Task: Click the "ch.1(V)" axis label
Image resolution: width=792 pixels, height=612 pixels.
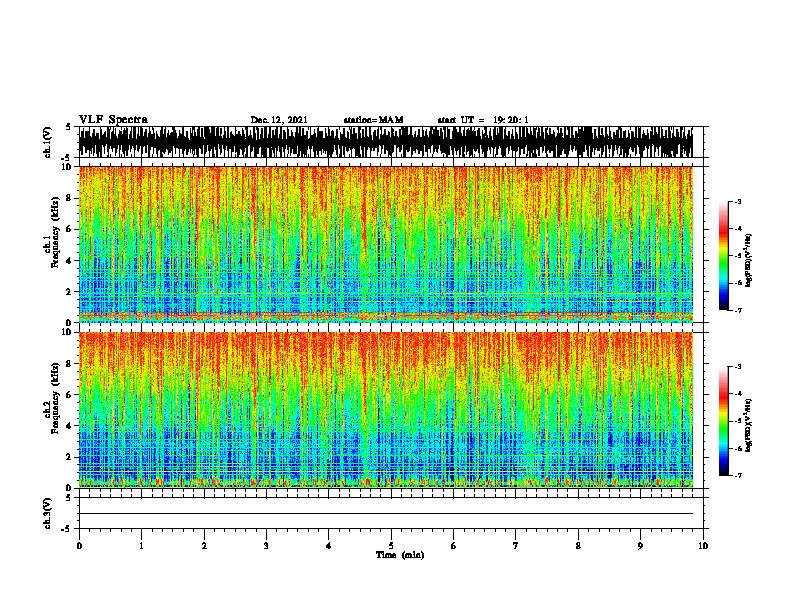Action: point(48,142)
